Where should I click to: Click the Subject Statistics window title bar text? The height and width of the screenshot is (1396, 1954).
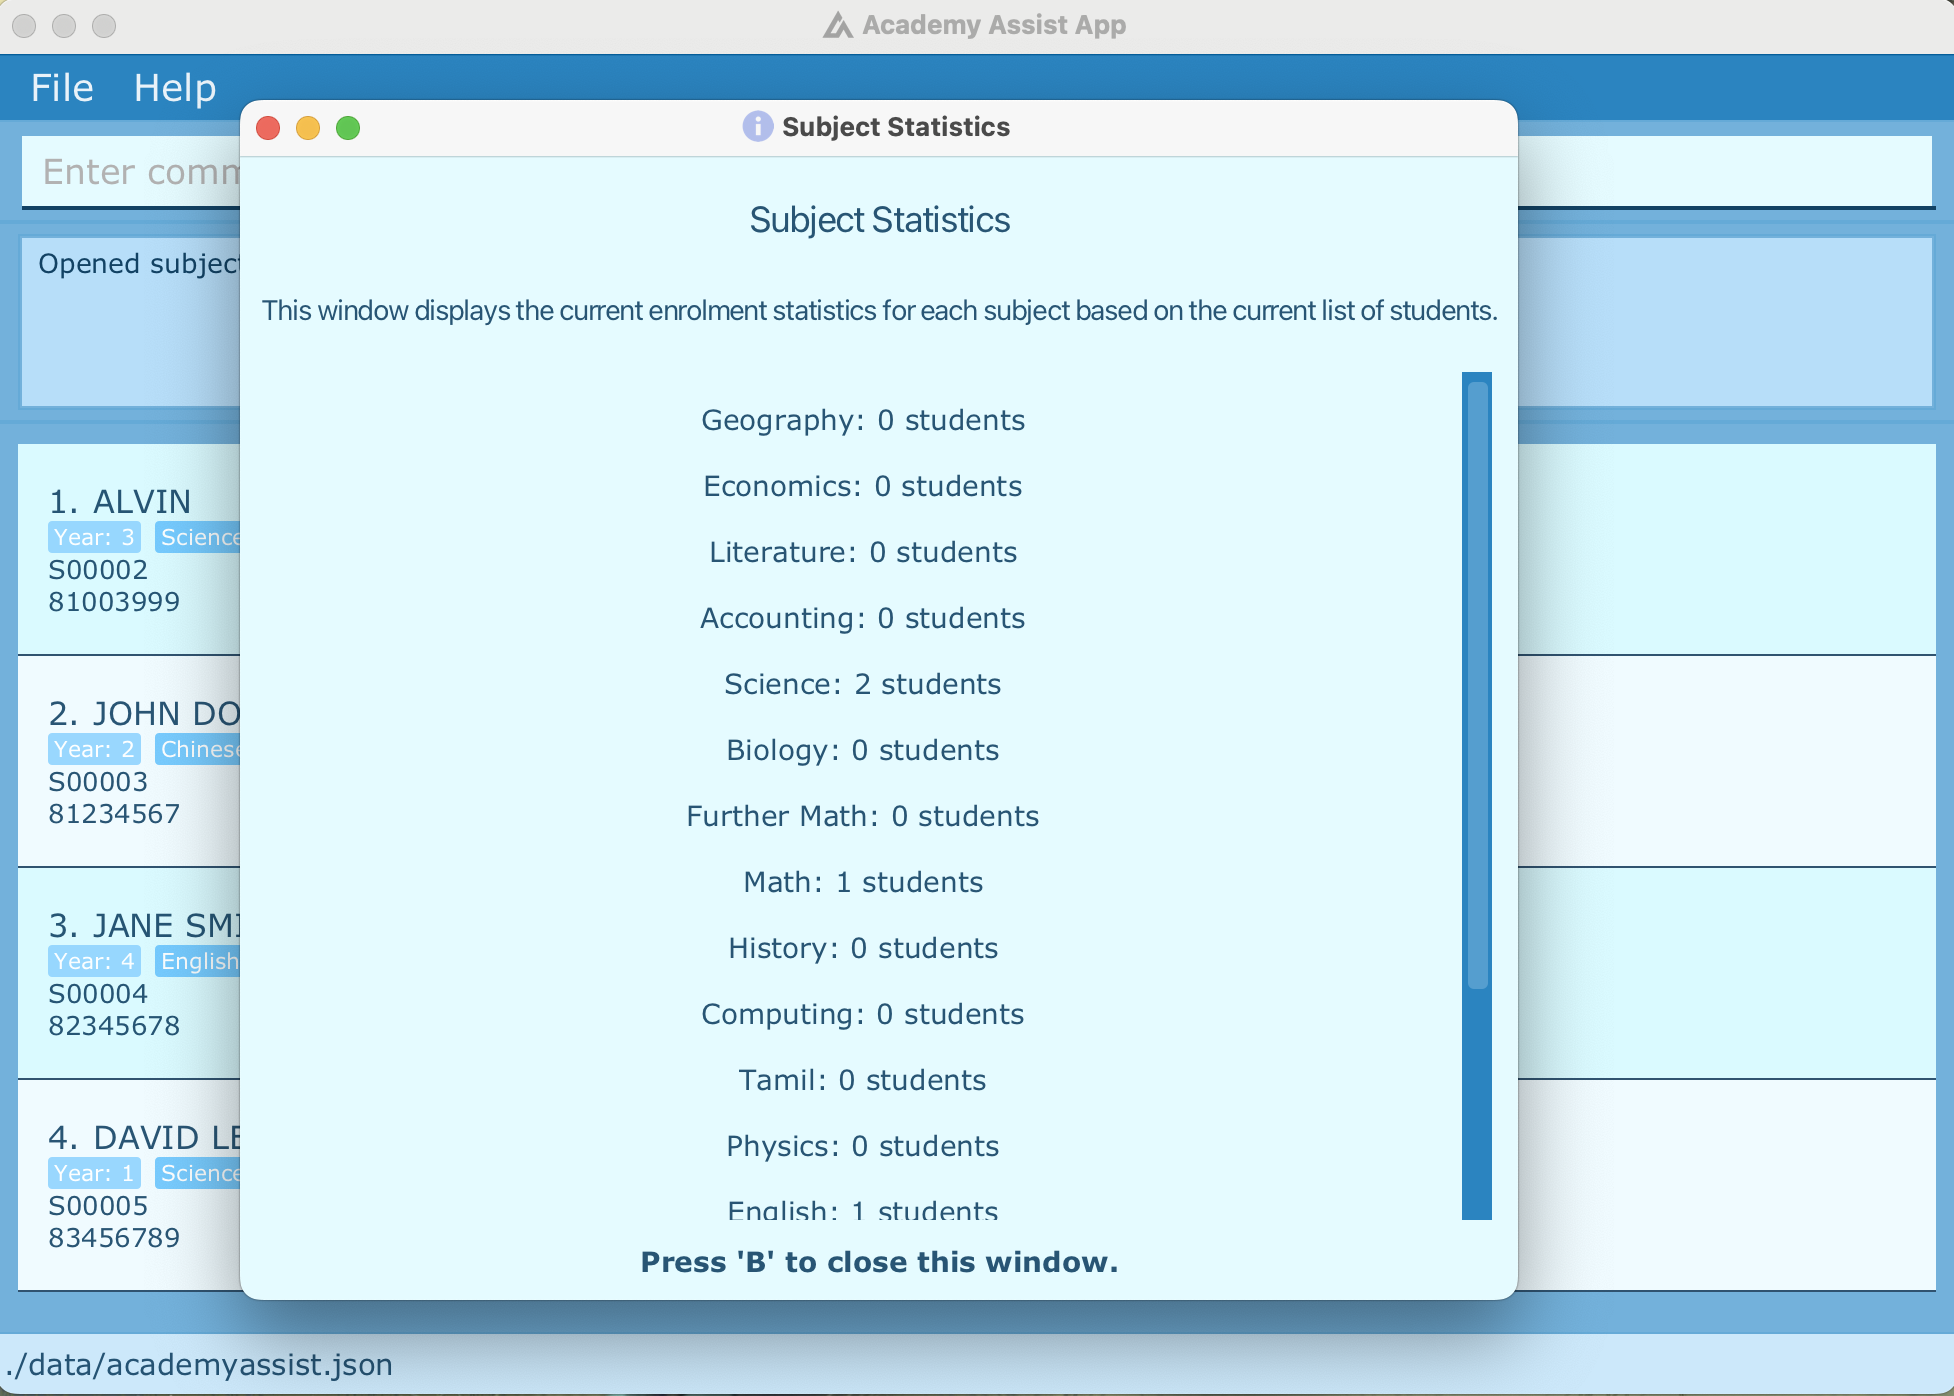896,127
